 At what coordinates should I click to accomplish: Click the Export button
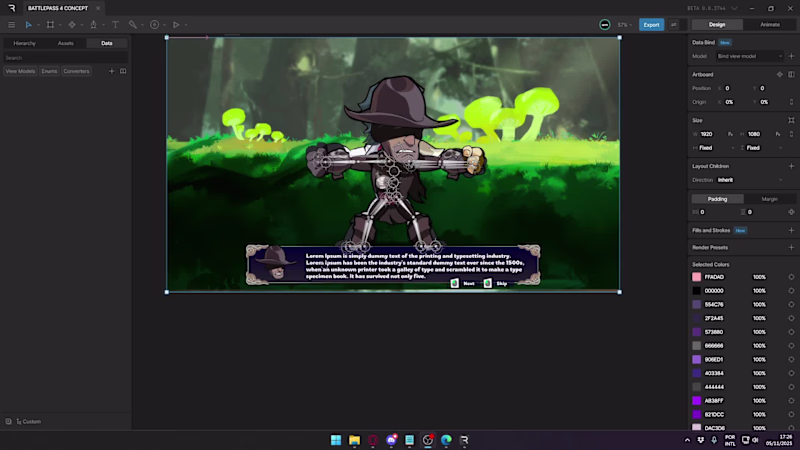point(651,24)
